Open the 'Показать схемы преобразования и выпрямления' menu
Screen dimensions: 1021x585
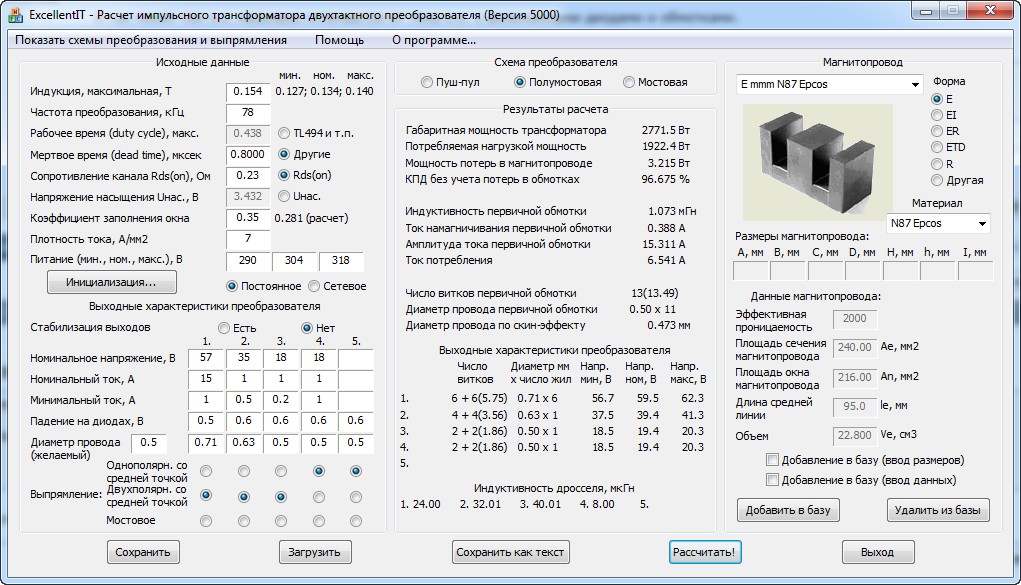point(151,40)
